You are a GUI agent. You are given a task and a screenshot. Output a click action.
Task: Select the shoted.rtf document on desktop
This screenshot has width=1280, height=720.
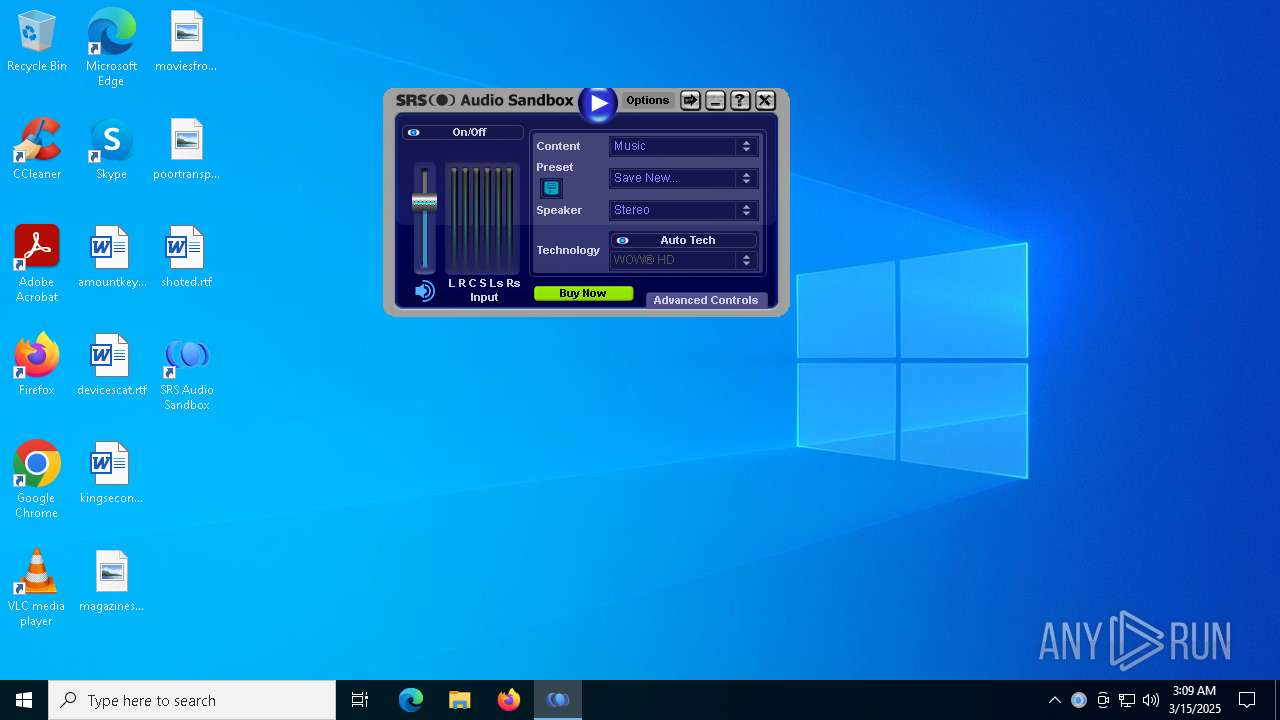tap(186, 258)
